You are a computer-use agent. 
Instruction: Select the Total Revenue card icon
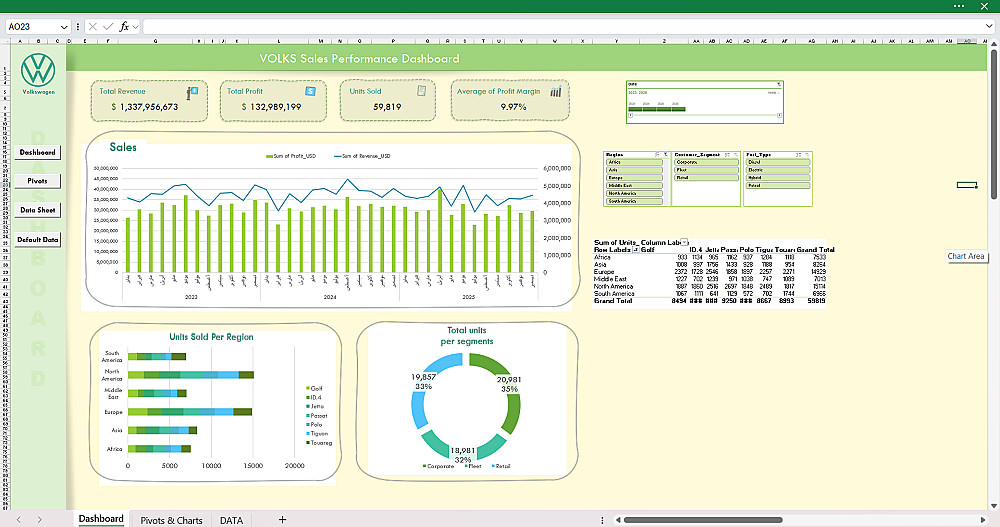(193, 93)
